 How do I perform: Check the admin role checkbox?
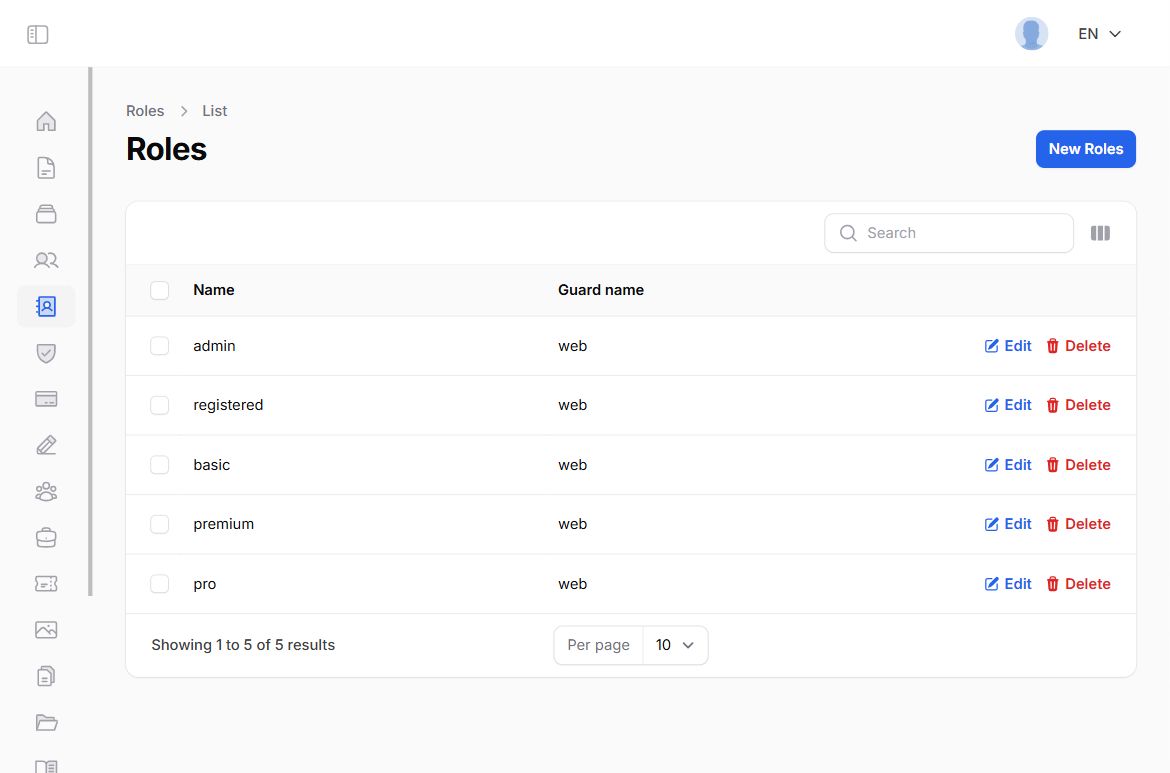(160, 346)
